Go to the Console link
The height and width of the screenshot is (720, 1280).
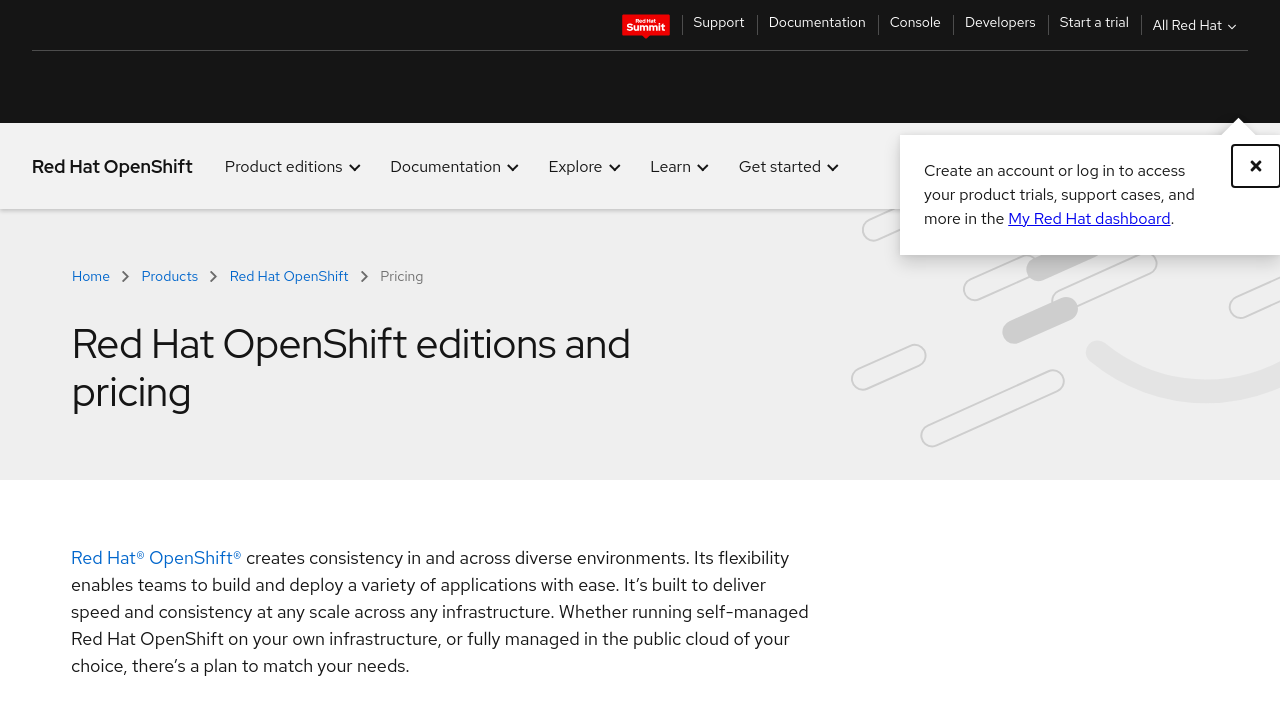click(x=915, y=23)
